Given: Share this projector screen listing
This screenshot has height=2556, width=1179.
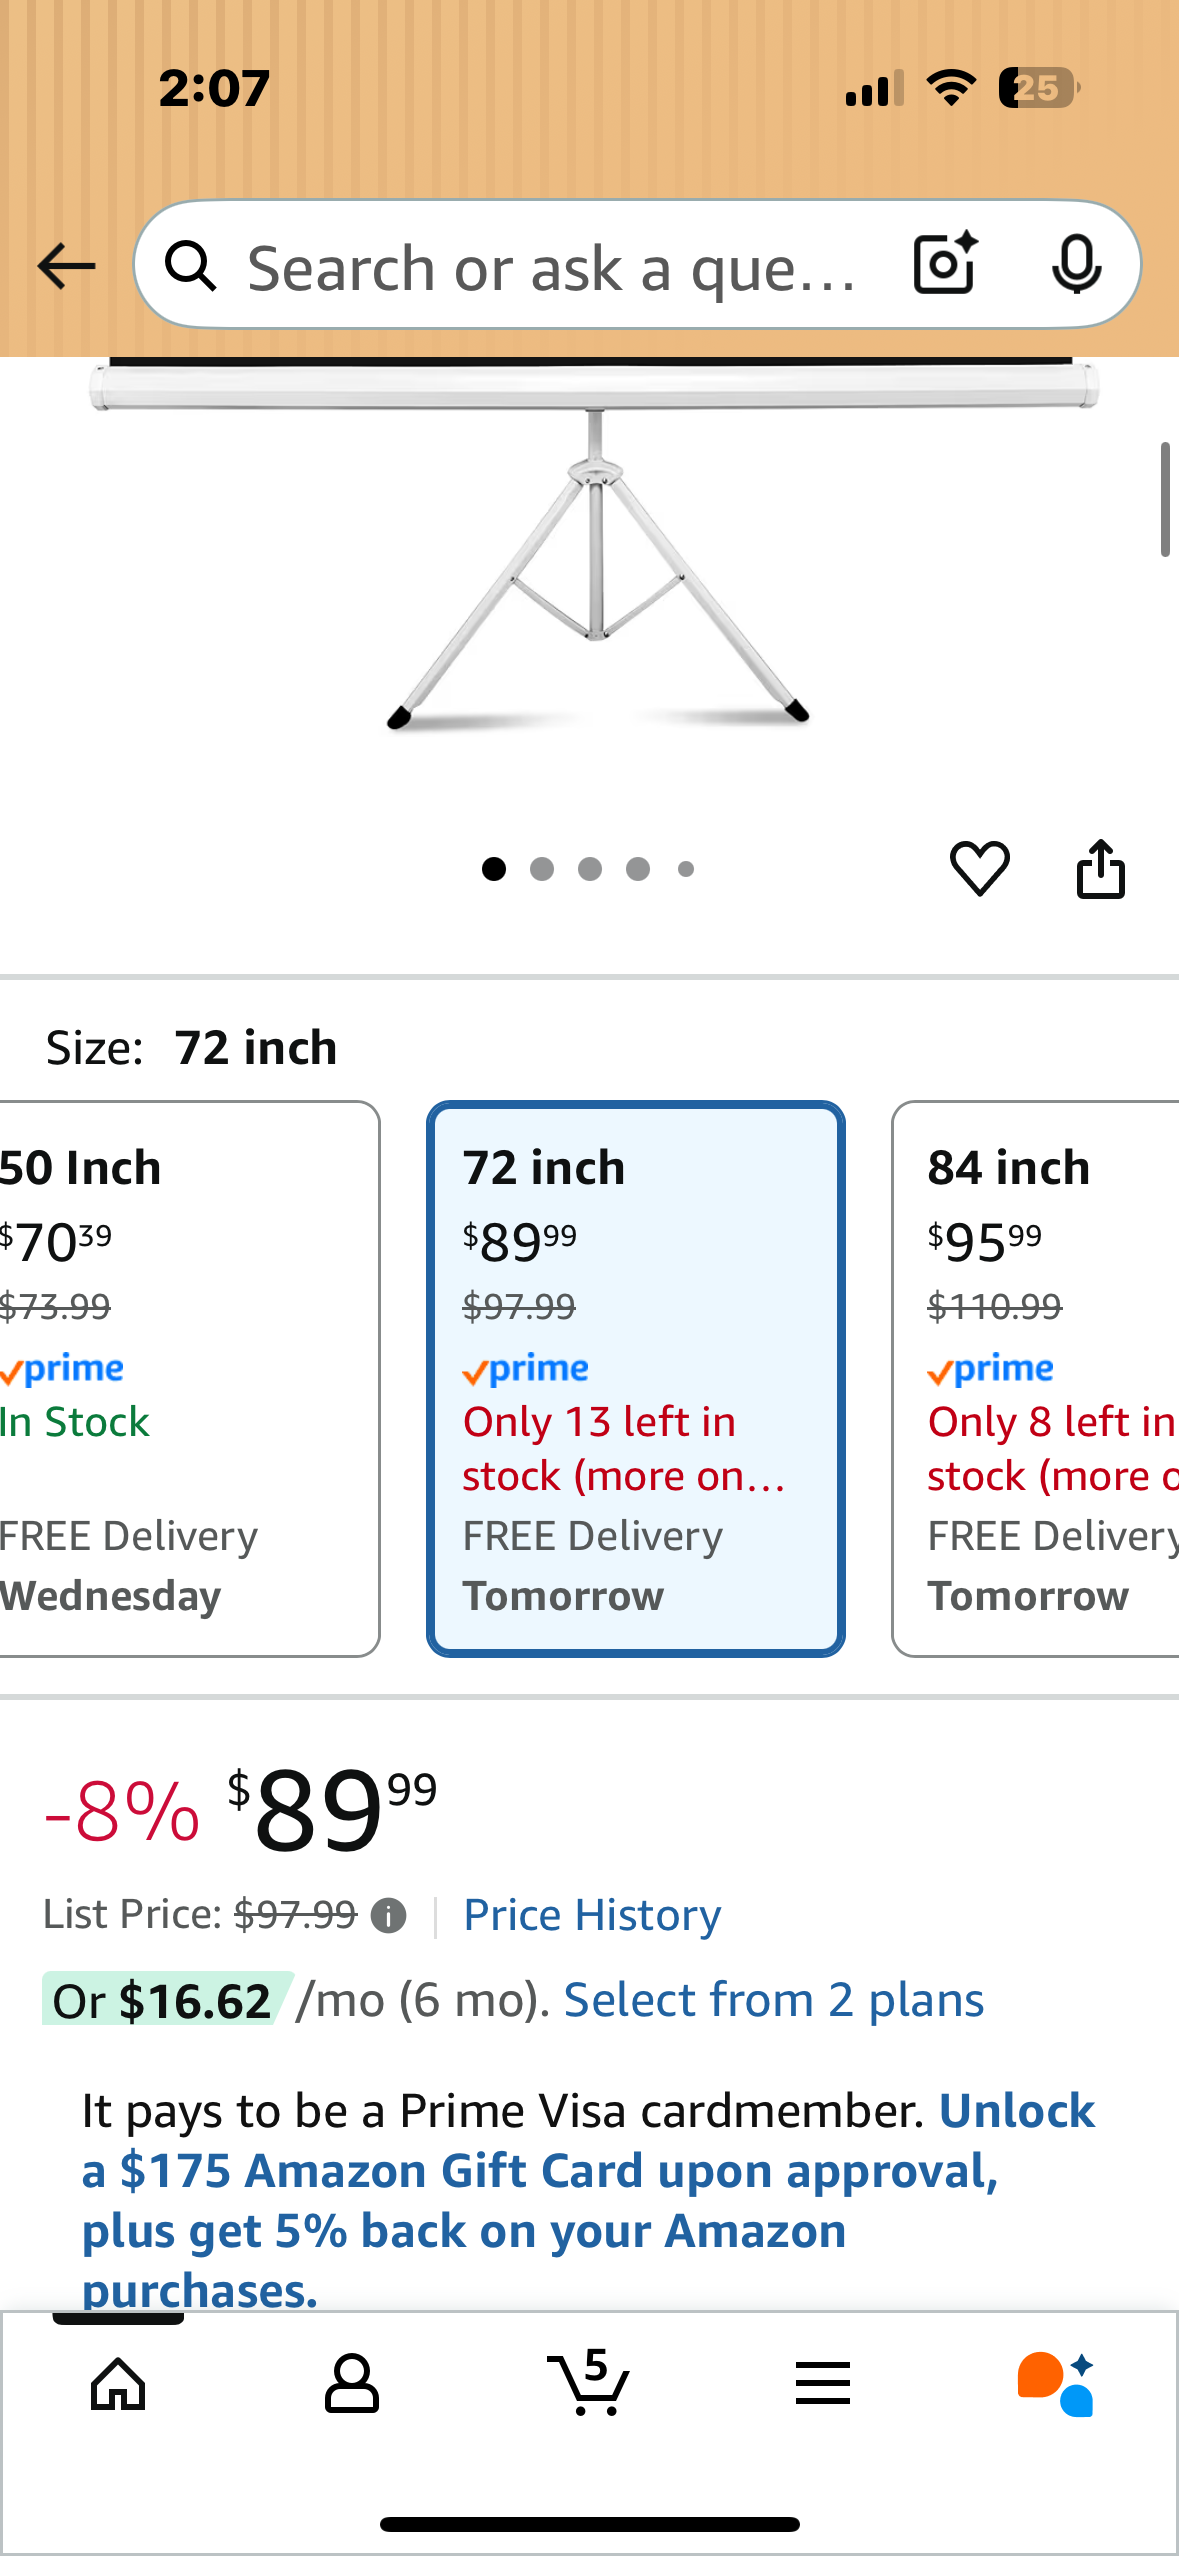Looking at the screenshot, I should 1101,868.
